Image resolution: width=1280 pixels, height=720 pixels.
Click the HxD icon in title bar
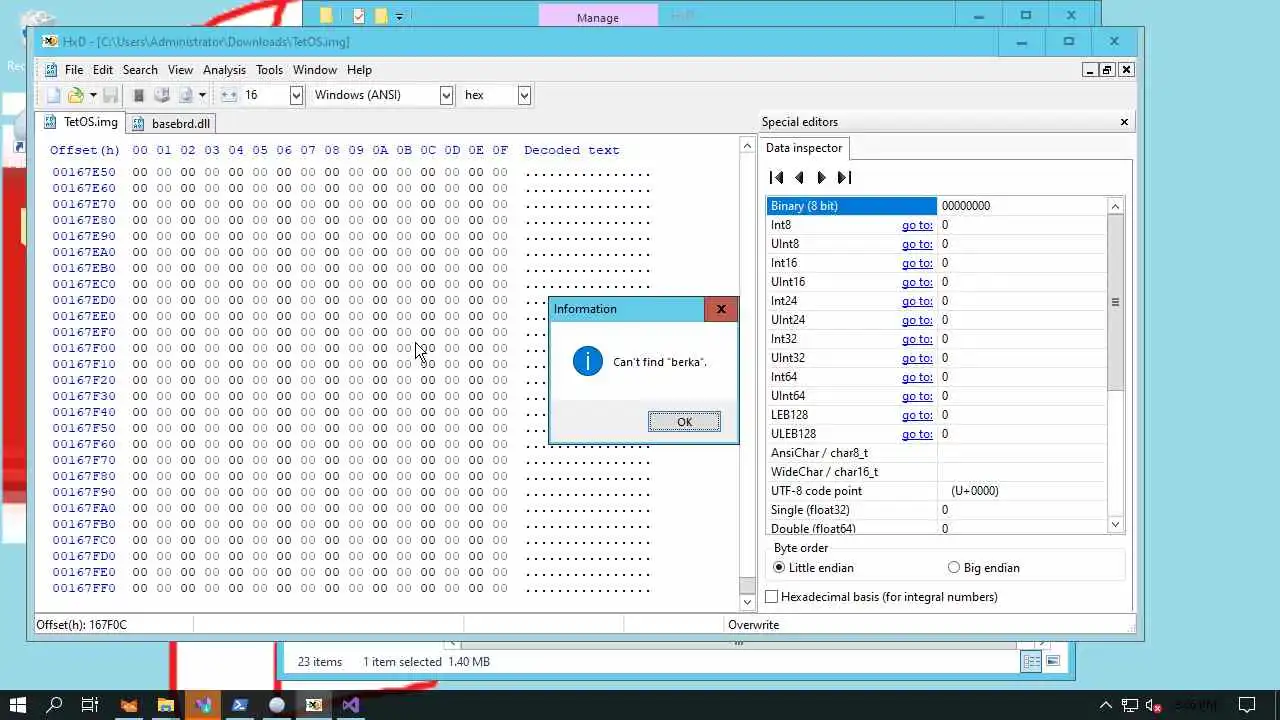tap(50, 41)
